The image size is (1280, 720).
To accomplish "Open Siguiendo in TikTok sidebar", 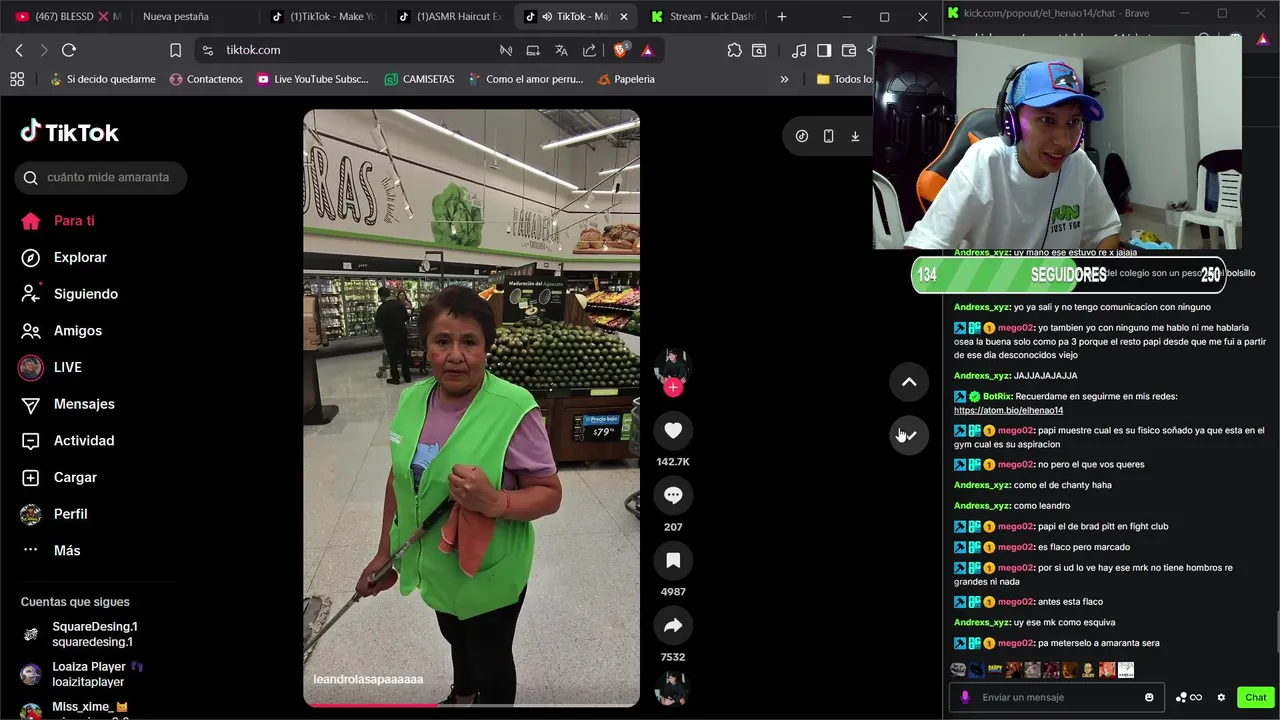I will tap(72, 294).
